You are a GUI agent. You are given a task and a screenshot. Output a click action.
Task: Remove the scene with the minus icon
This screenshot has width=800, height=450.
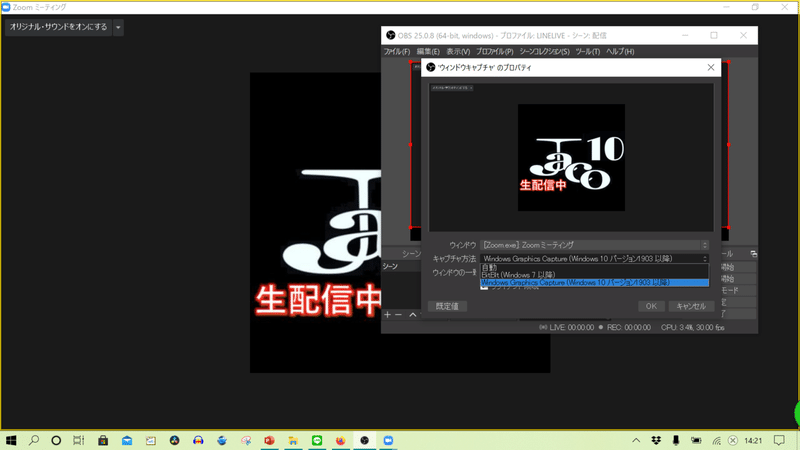coord(398,314)
